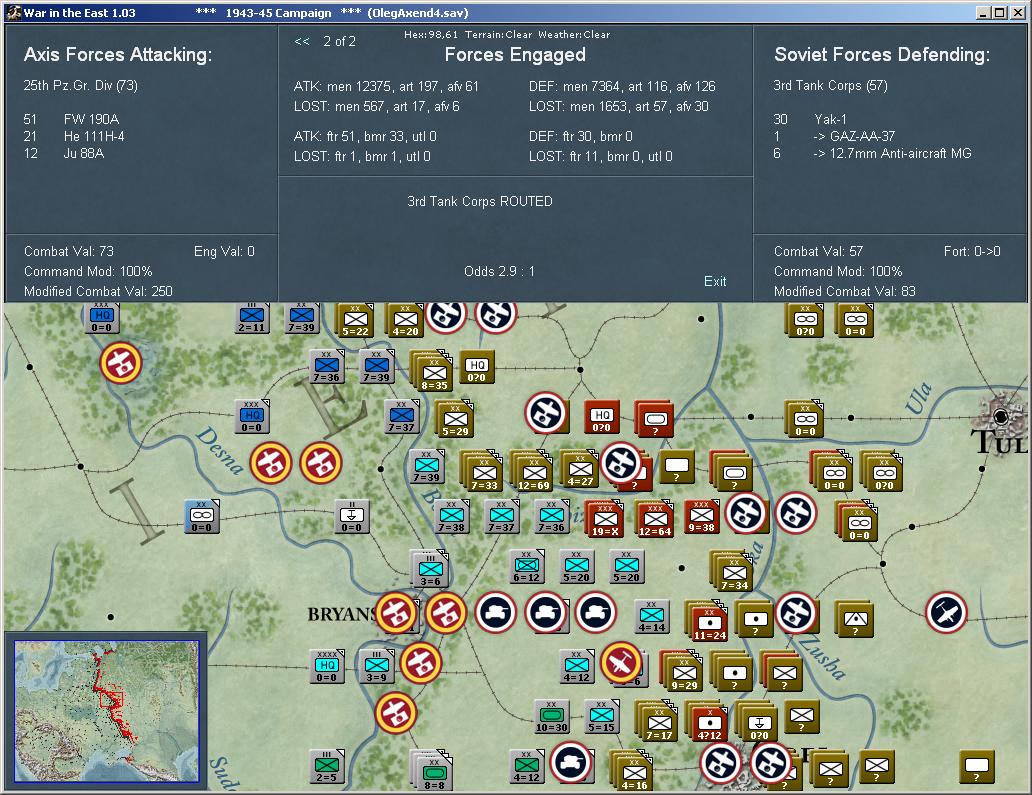Click the He 111H-4 aircraft entry
The width and height of the screenshot is (1032, 795).
[x=94, y=136]
